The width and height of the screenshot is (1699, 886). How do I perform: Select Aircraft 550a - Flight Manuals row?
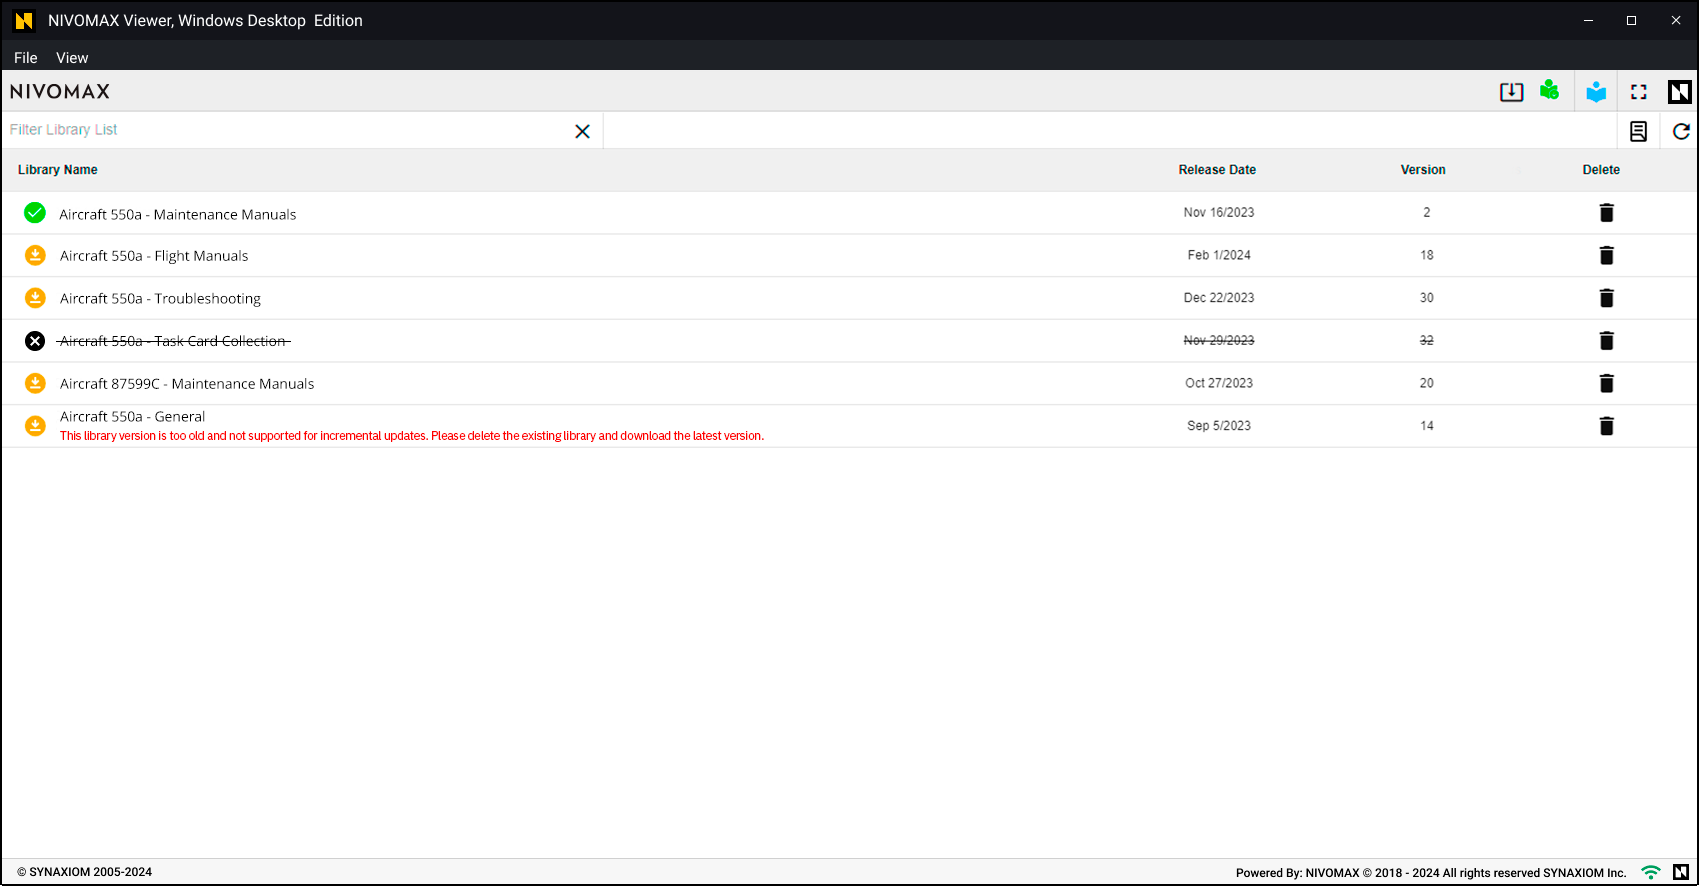[849, 256]
